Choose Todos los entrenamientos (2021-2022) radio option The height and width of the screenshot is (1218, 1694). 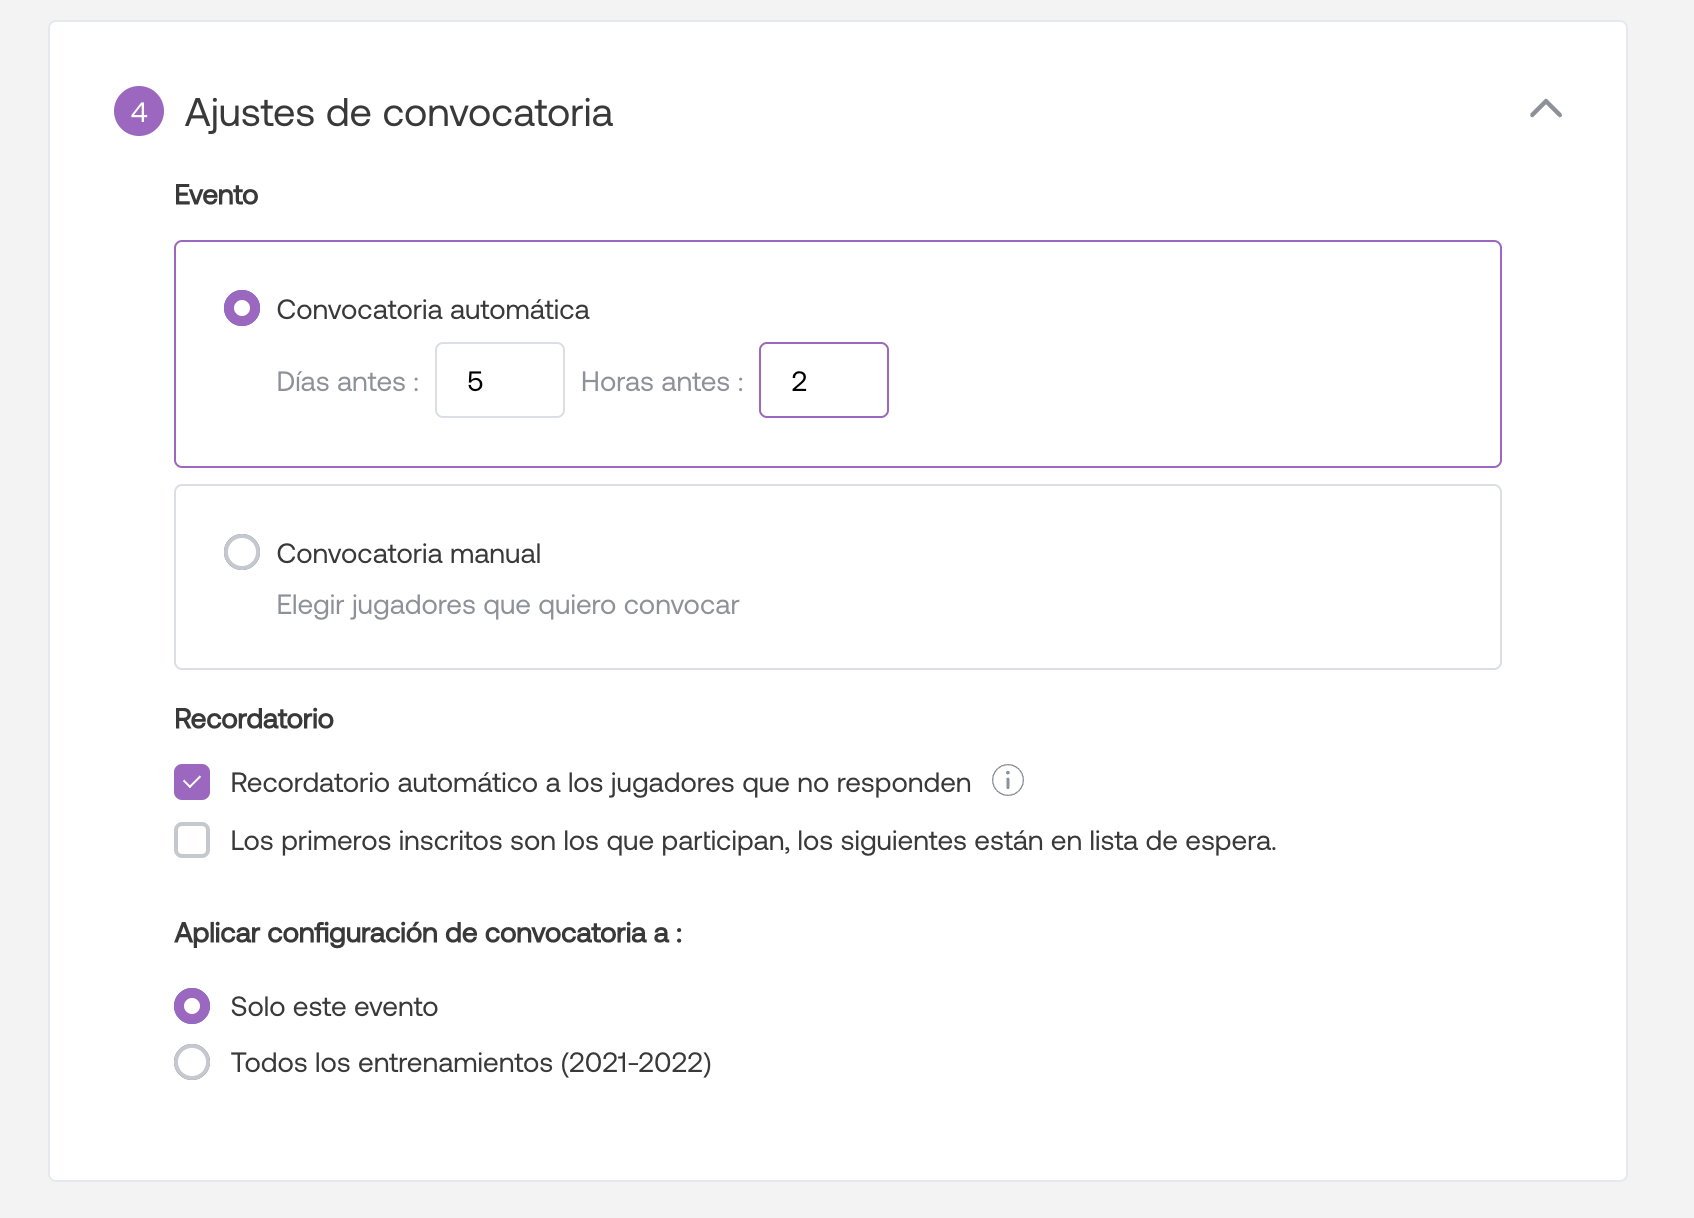pyautogui.click(x=192, y=1062)
